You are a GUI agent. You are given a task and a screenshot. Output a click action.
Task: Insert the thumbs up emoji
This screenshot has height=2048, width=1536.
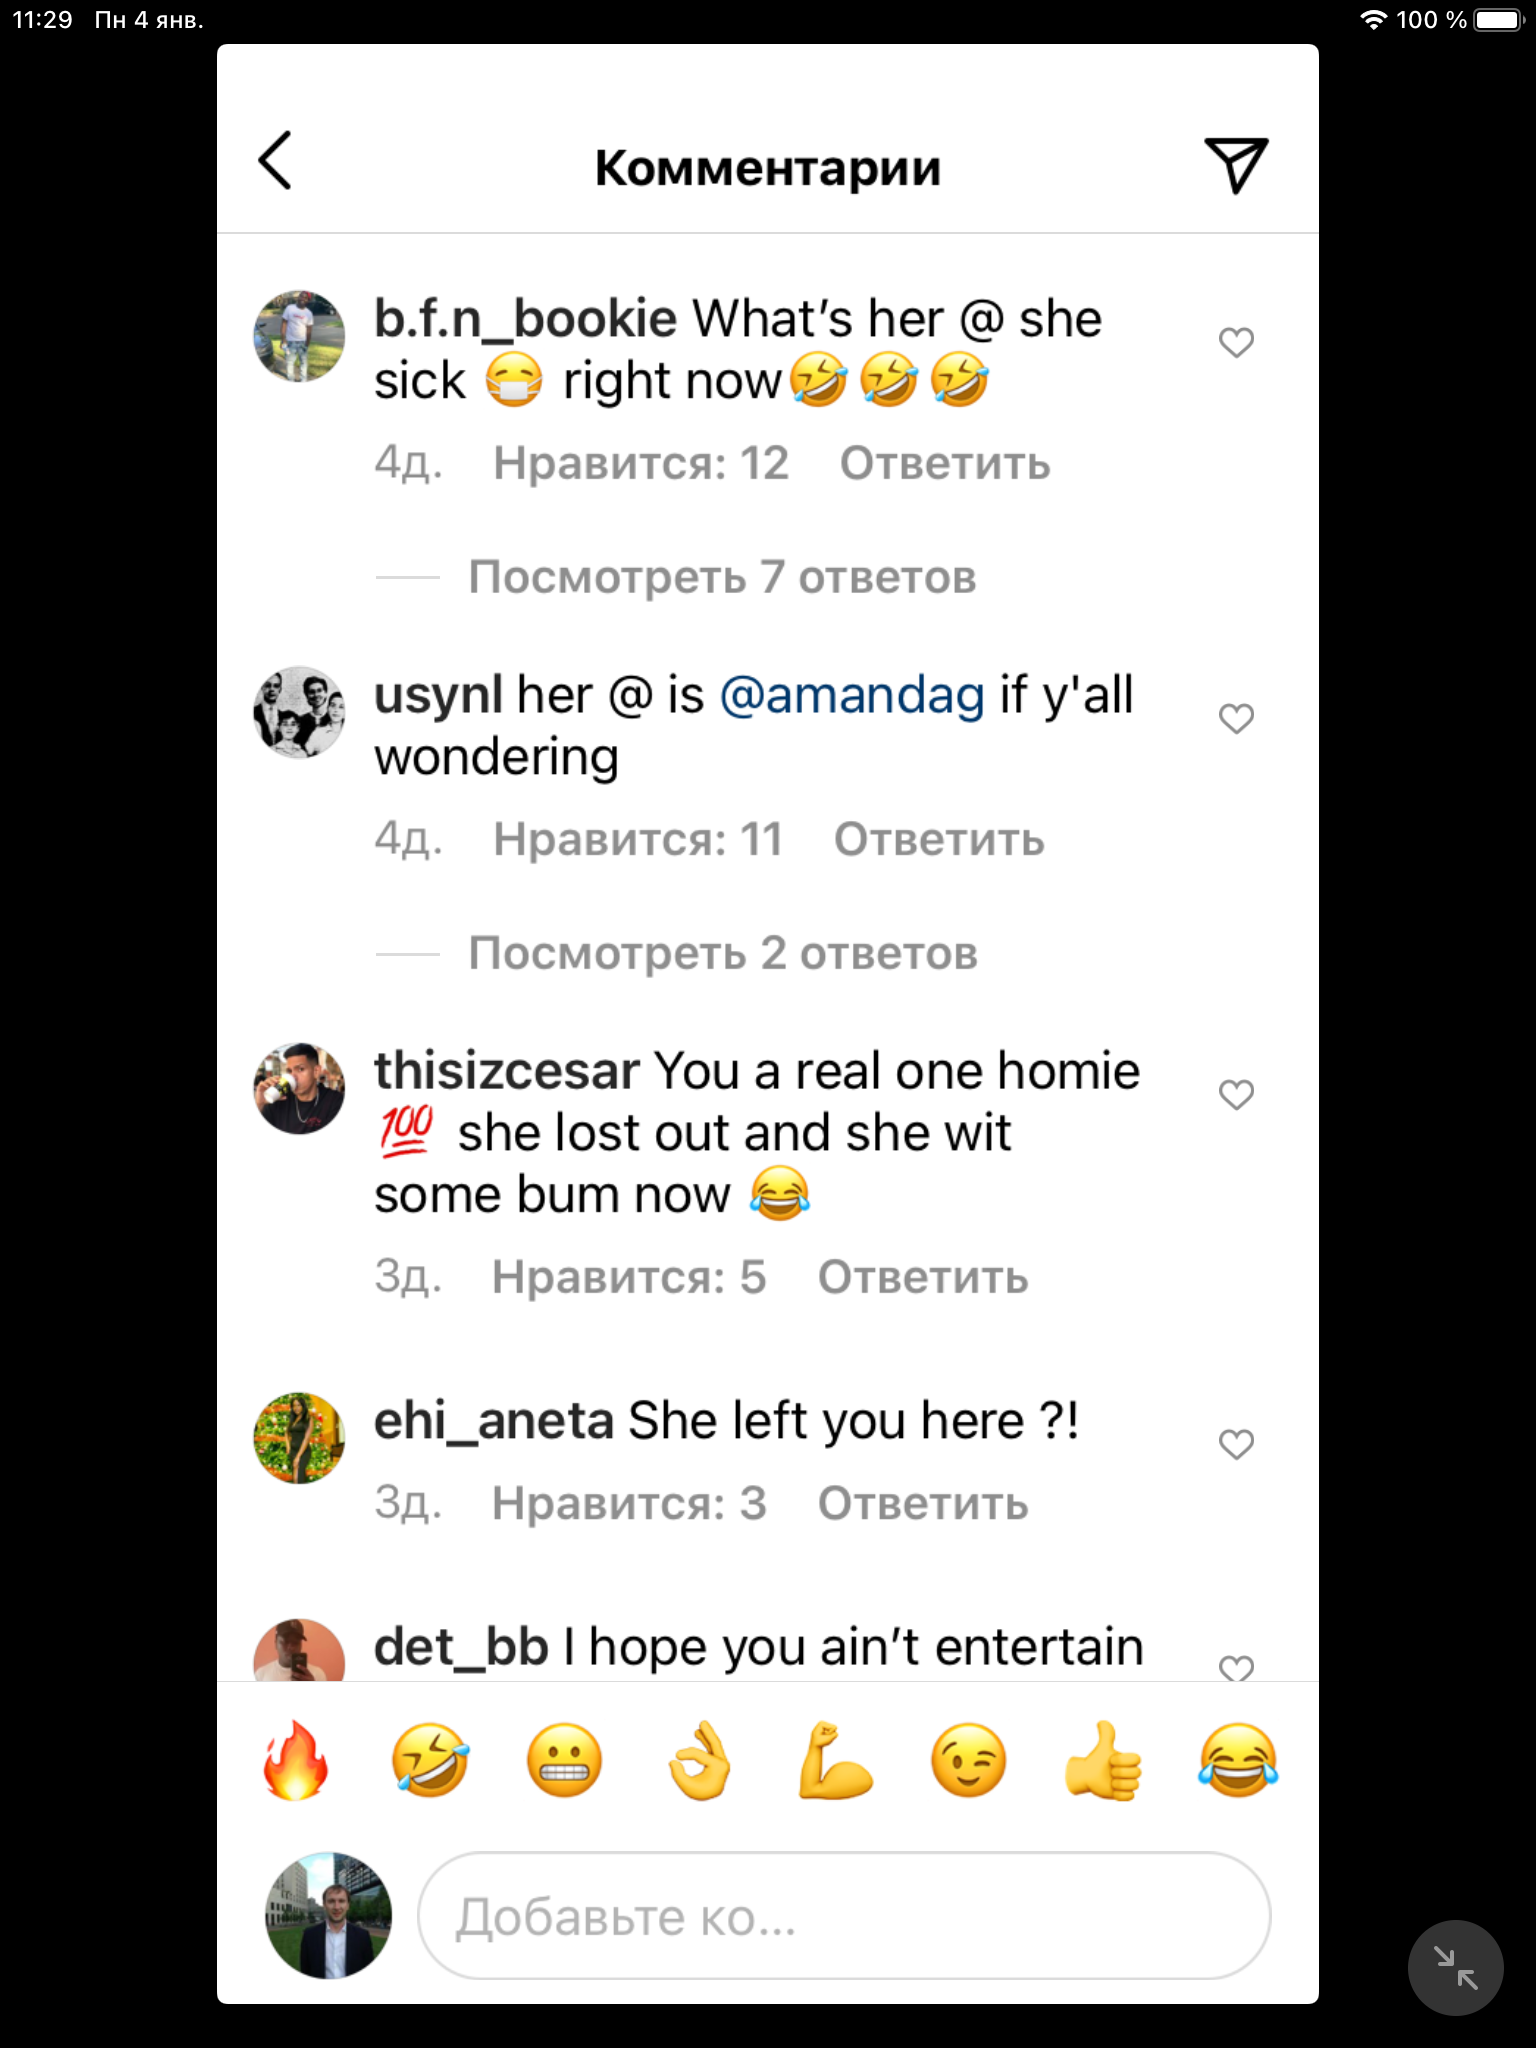(x=1103, y=1761)
